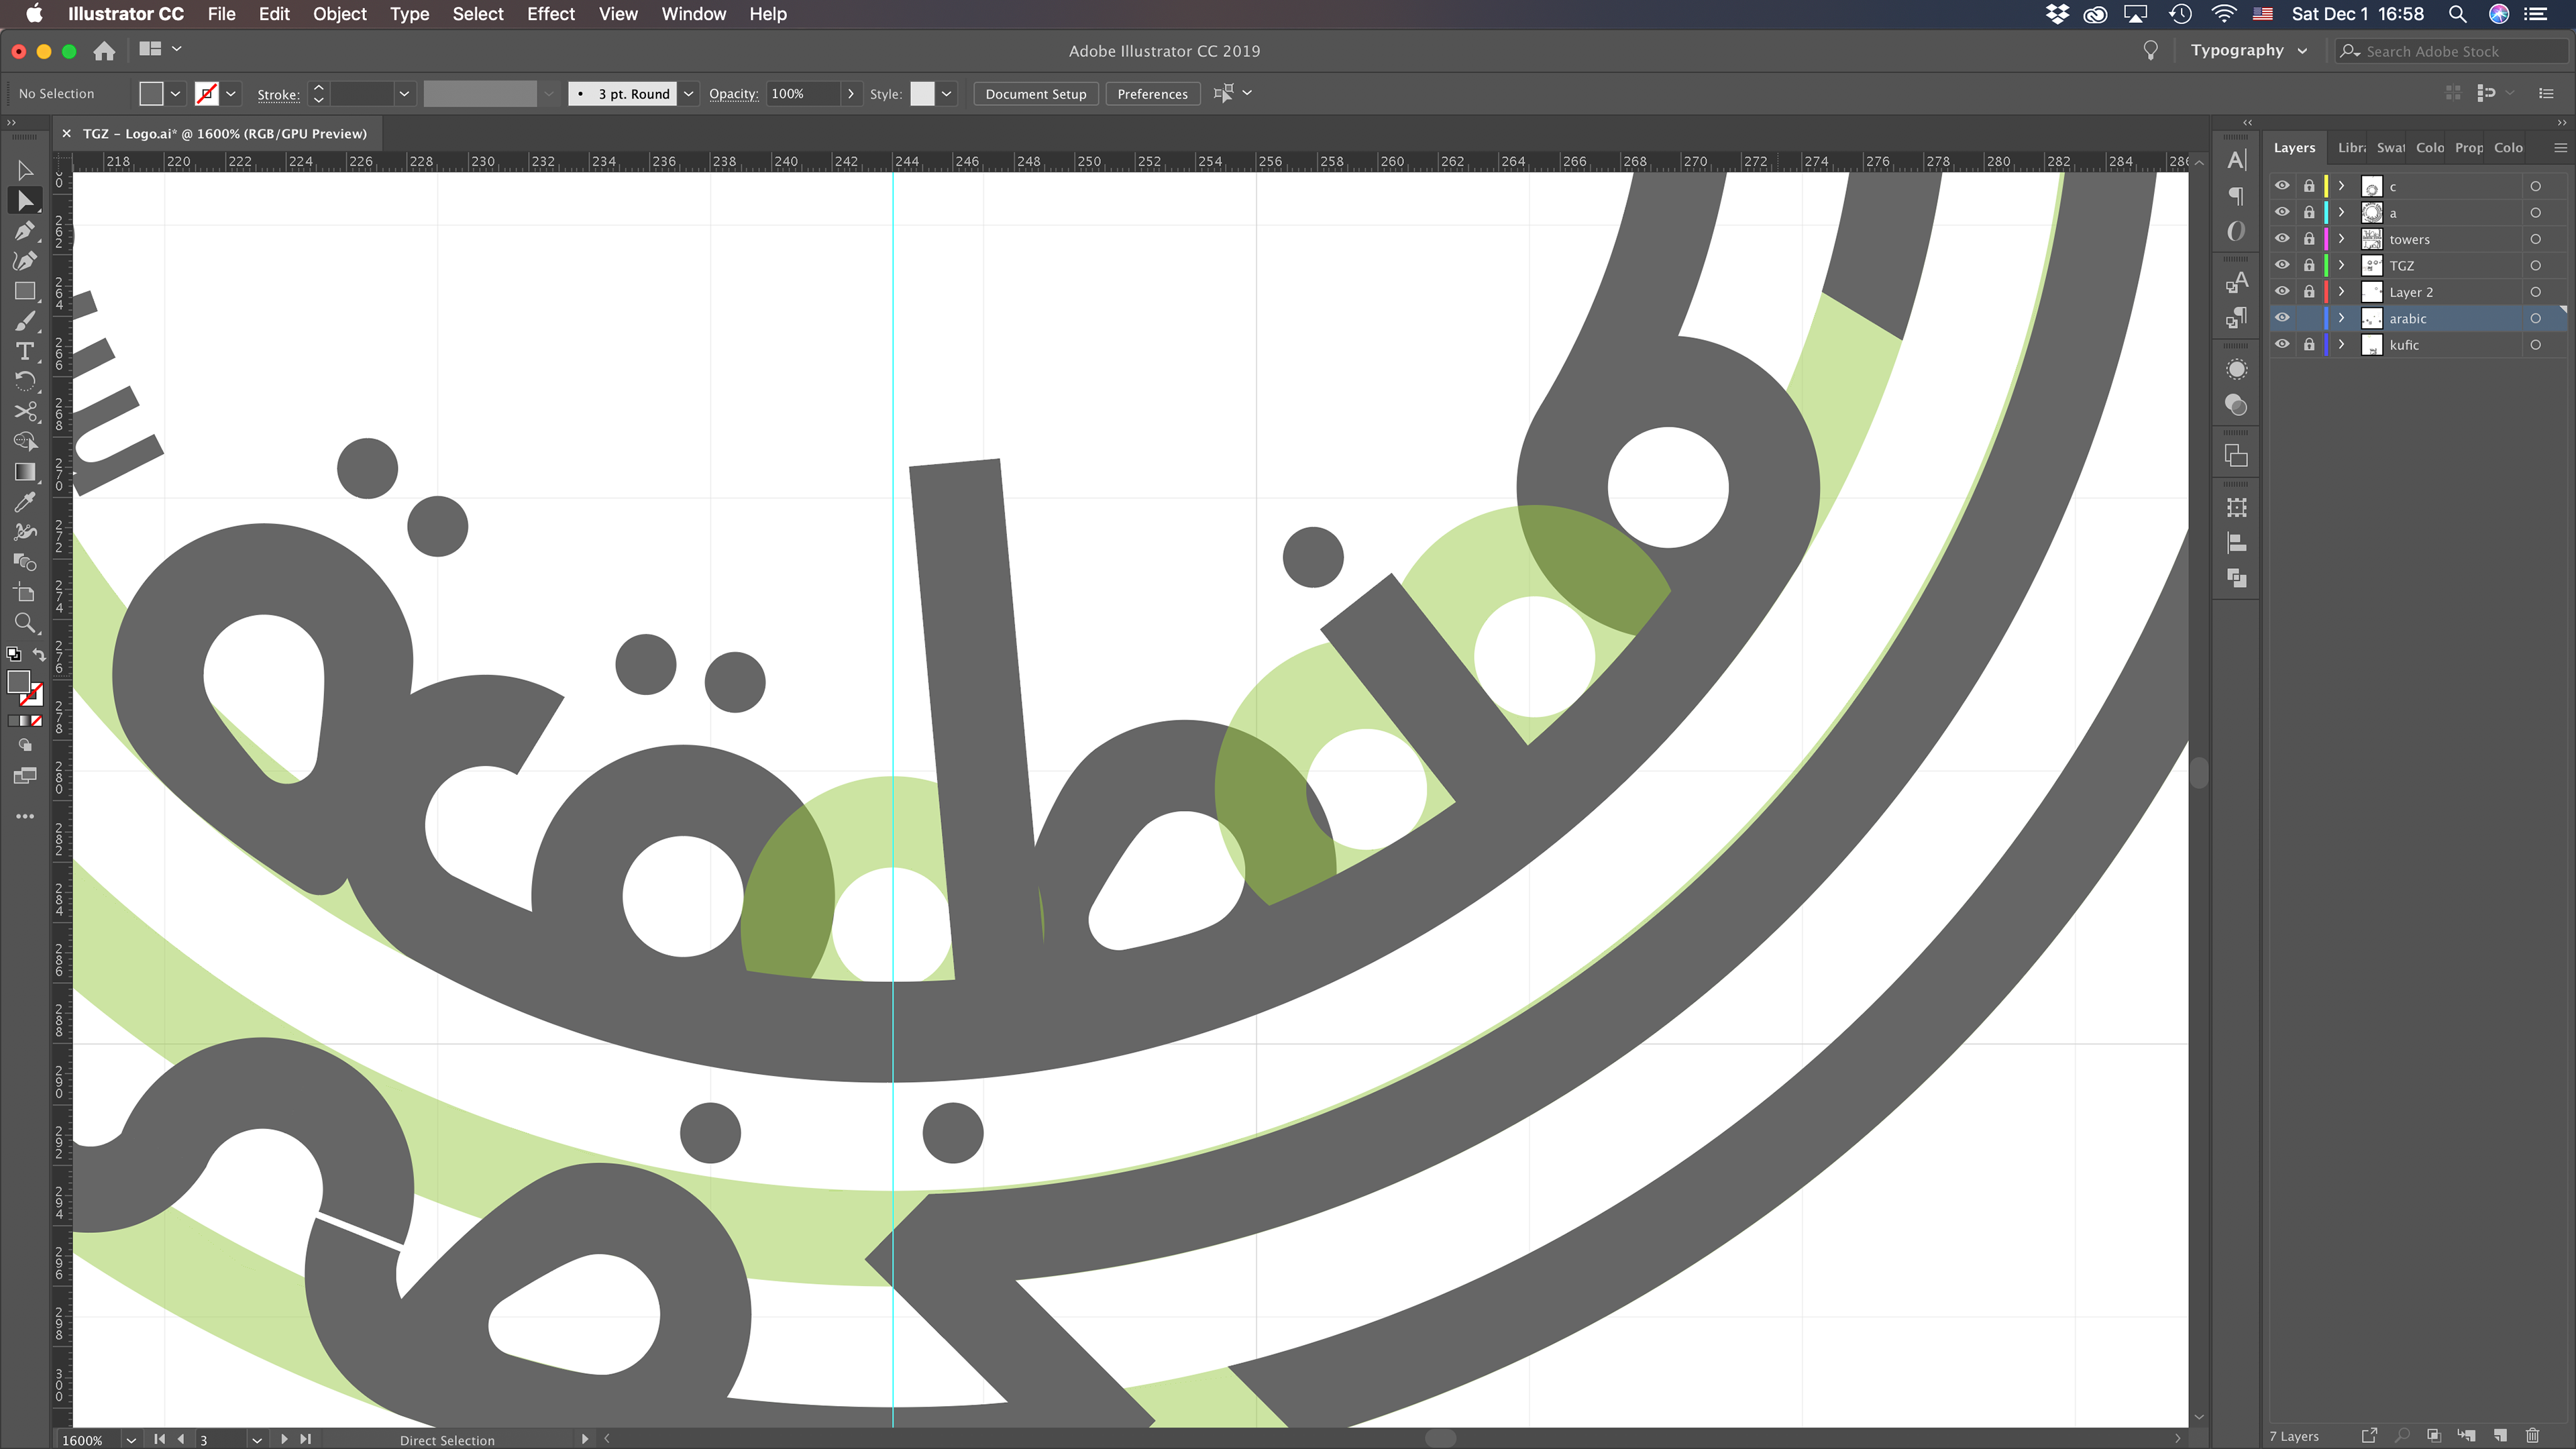This screenshot has height=1449, width=2576.
Task: Delete selection with Layers trash icon
Action: [2532, 1436]
